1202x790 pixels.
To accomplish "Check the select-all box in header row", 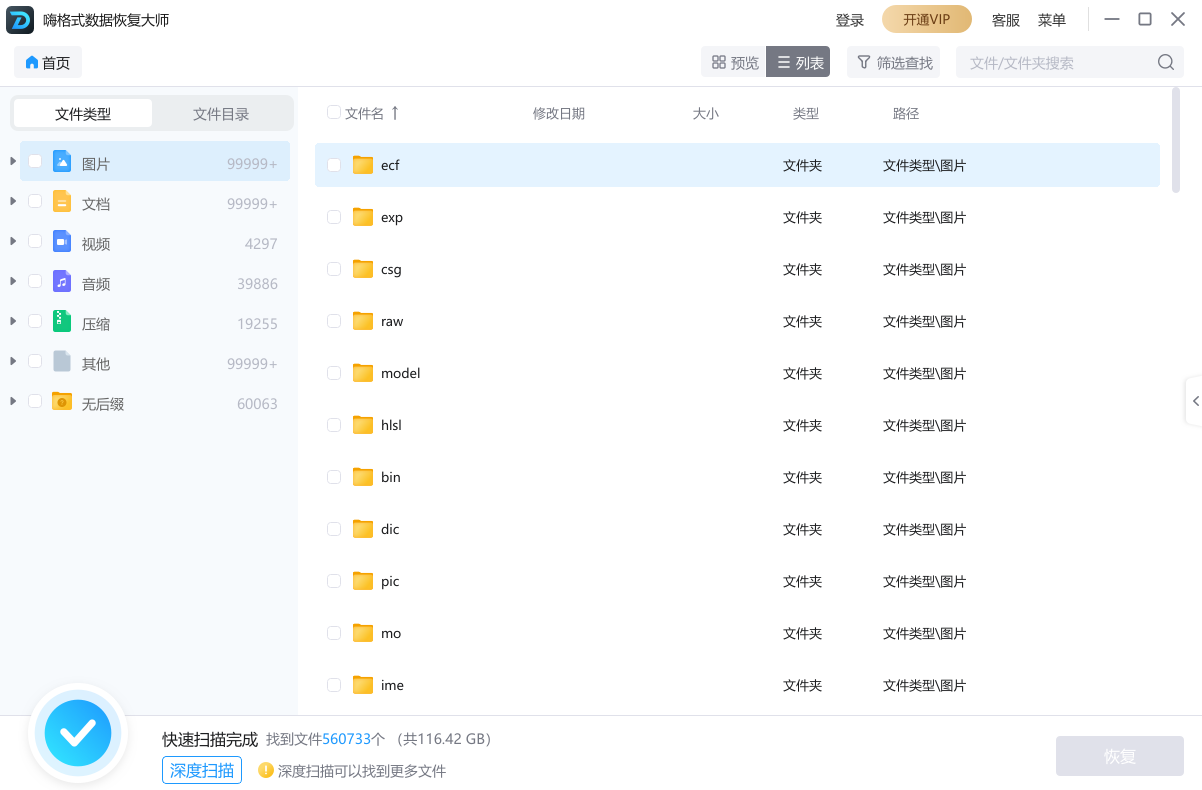I will click(333, 113).
